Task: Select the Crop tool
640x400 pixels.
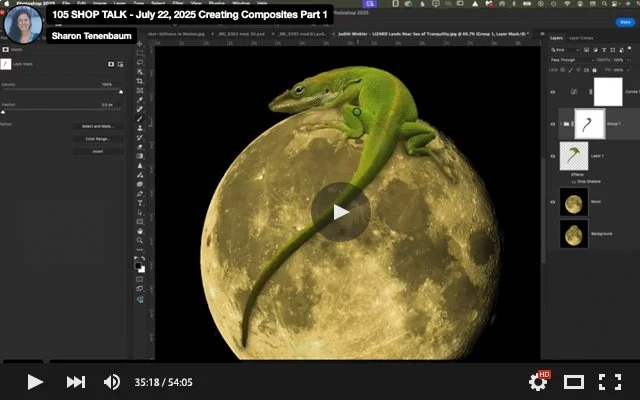Action: 140,81
